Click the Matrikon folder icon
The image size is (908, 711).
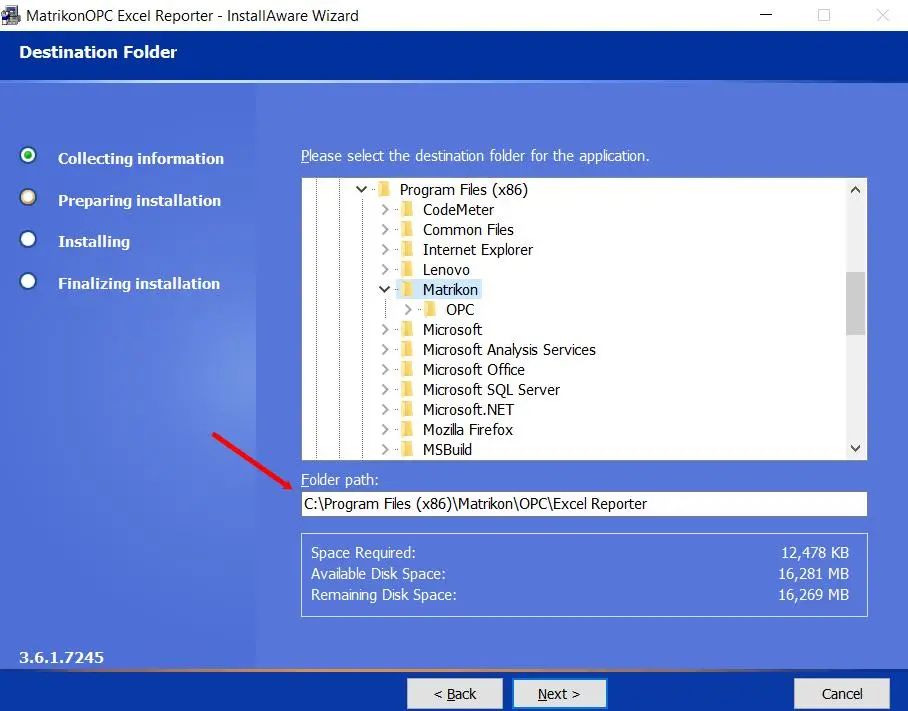[x=407, y=289]
